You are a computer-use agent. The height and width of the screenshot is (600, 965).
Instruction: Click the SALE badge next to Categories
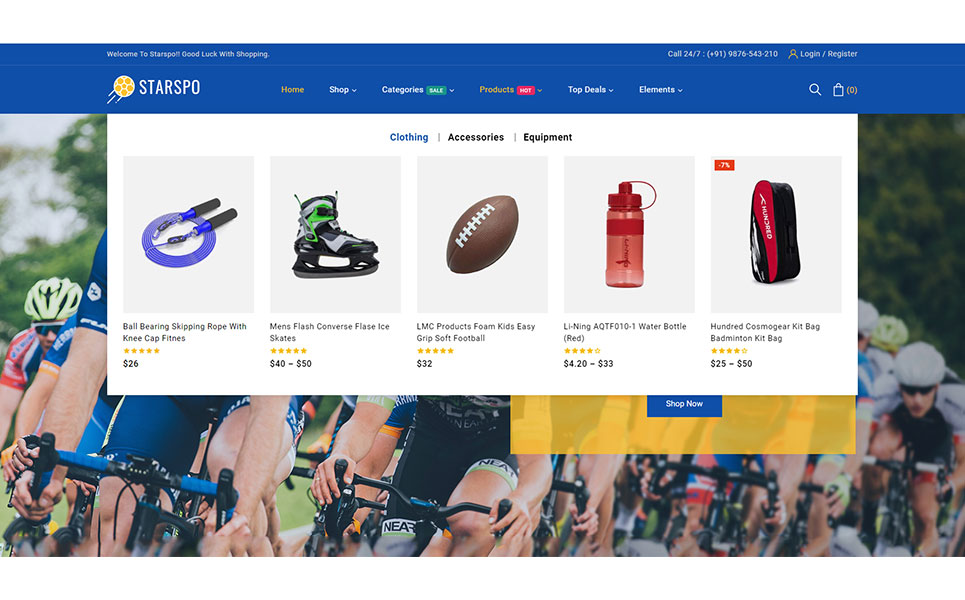click(436, 90)
